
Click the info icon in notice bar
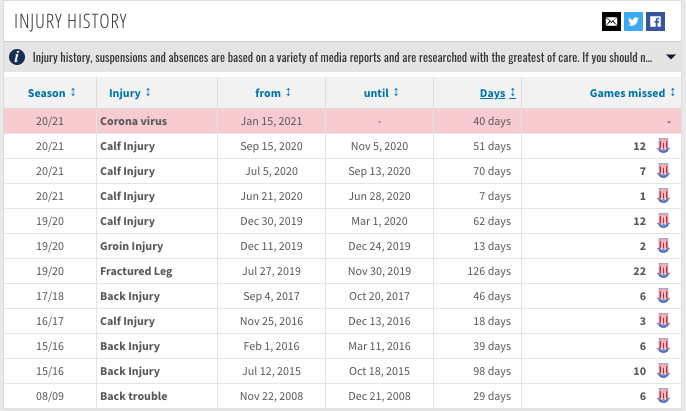tap(17, 57)
